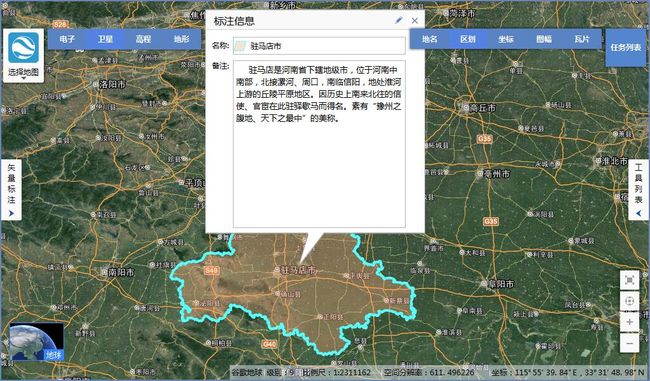Click the 新蔡县 label on the map
This screenshot has width=650, height=381.
(400, 301)
